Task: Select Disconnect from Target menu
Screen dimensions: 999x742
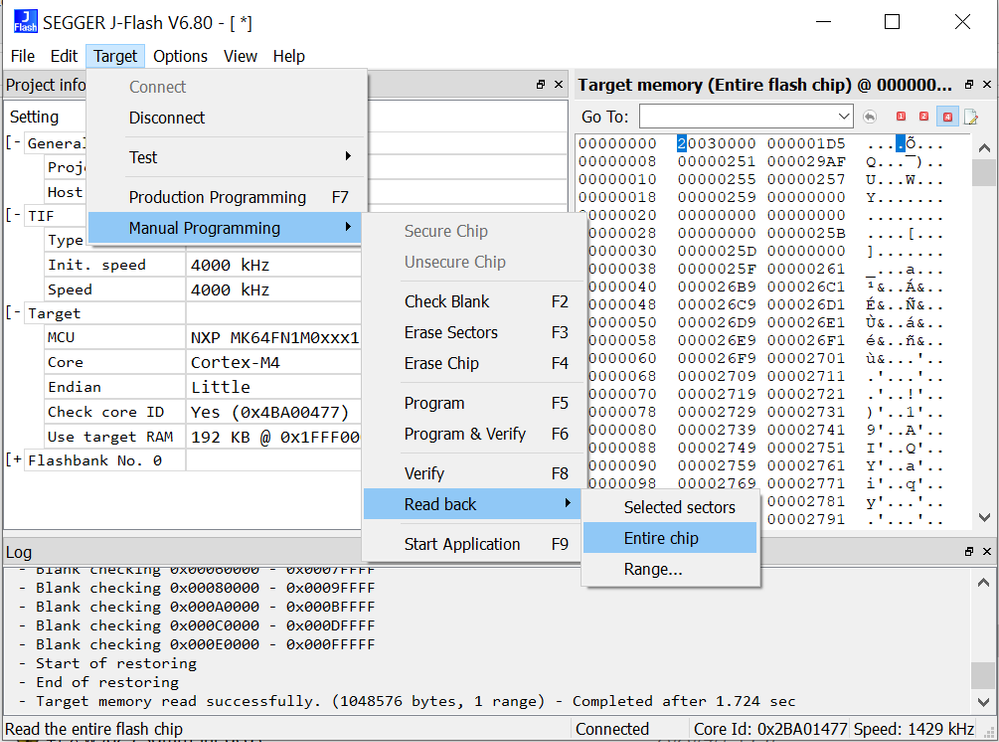Action: tap(227, 118)
